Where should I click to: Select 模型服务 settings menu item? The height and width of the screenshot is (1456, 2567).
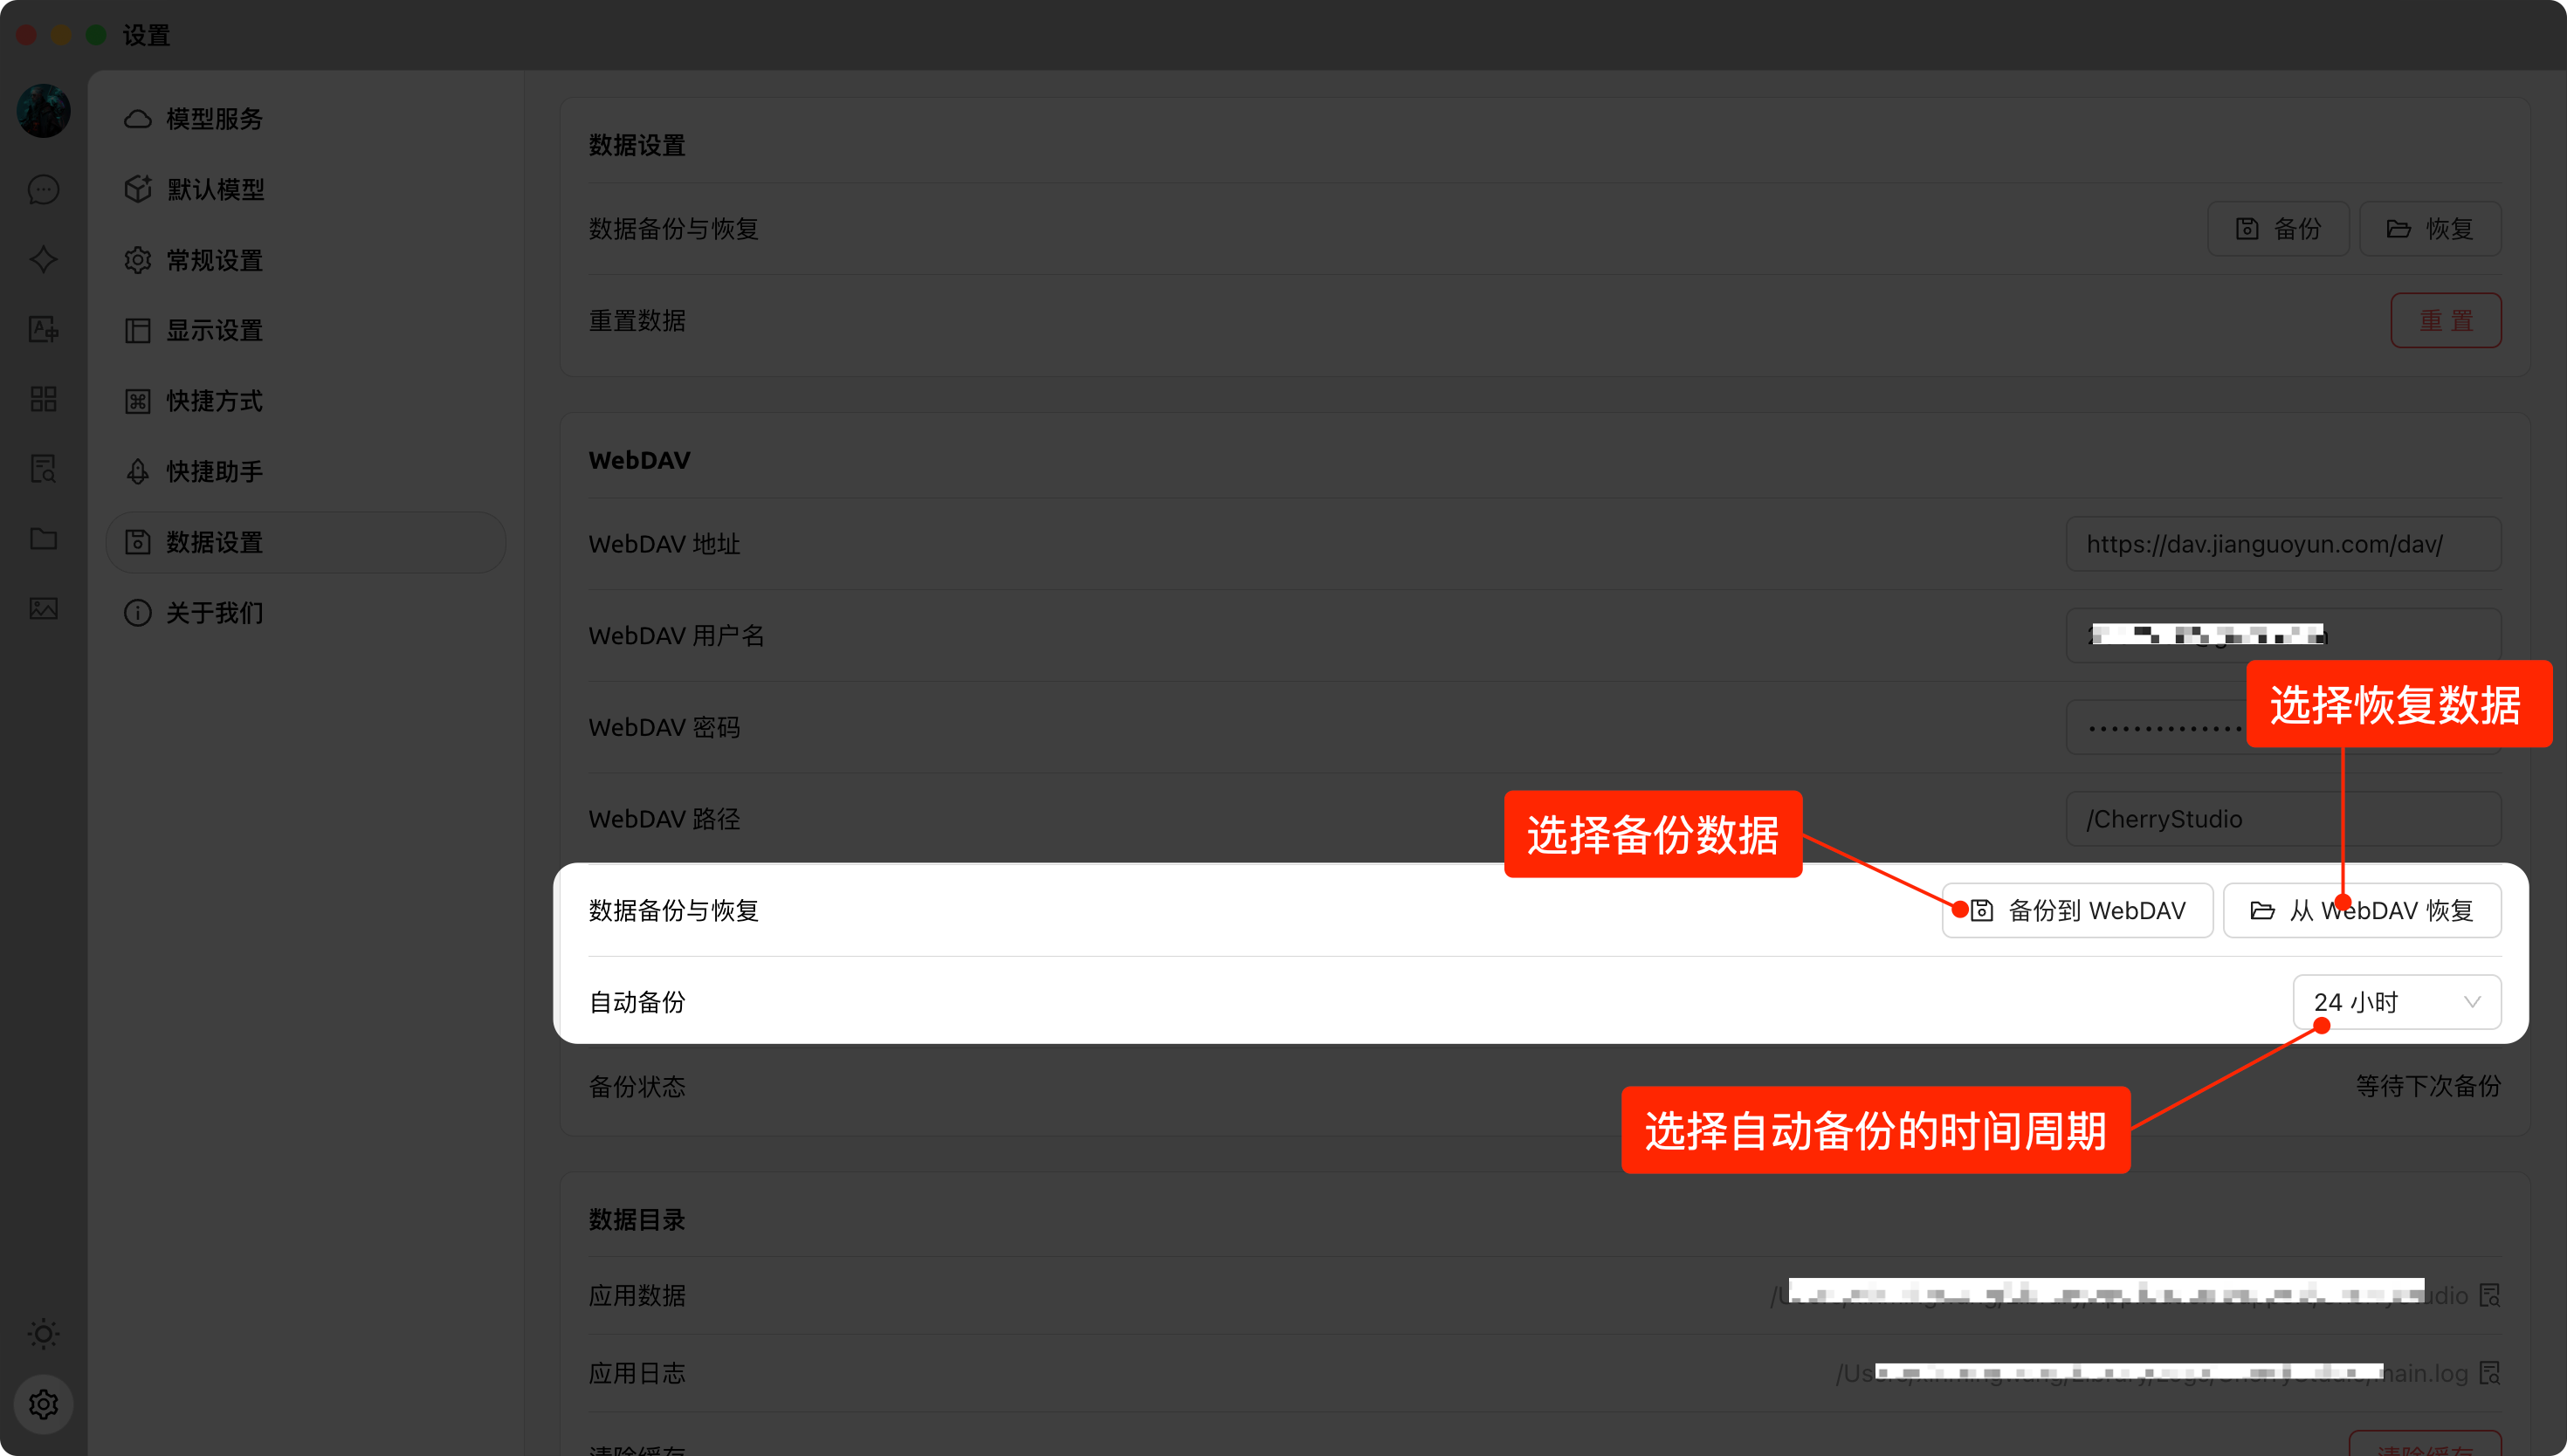pyautogui.click(x=214, y=119)
